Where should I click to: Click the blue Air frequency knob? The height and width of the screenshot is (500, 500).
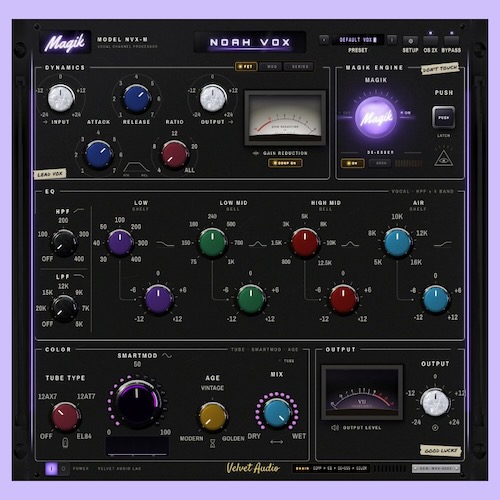pyautogui.click(x=397, y=242)
